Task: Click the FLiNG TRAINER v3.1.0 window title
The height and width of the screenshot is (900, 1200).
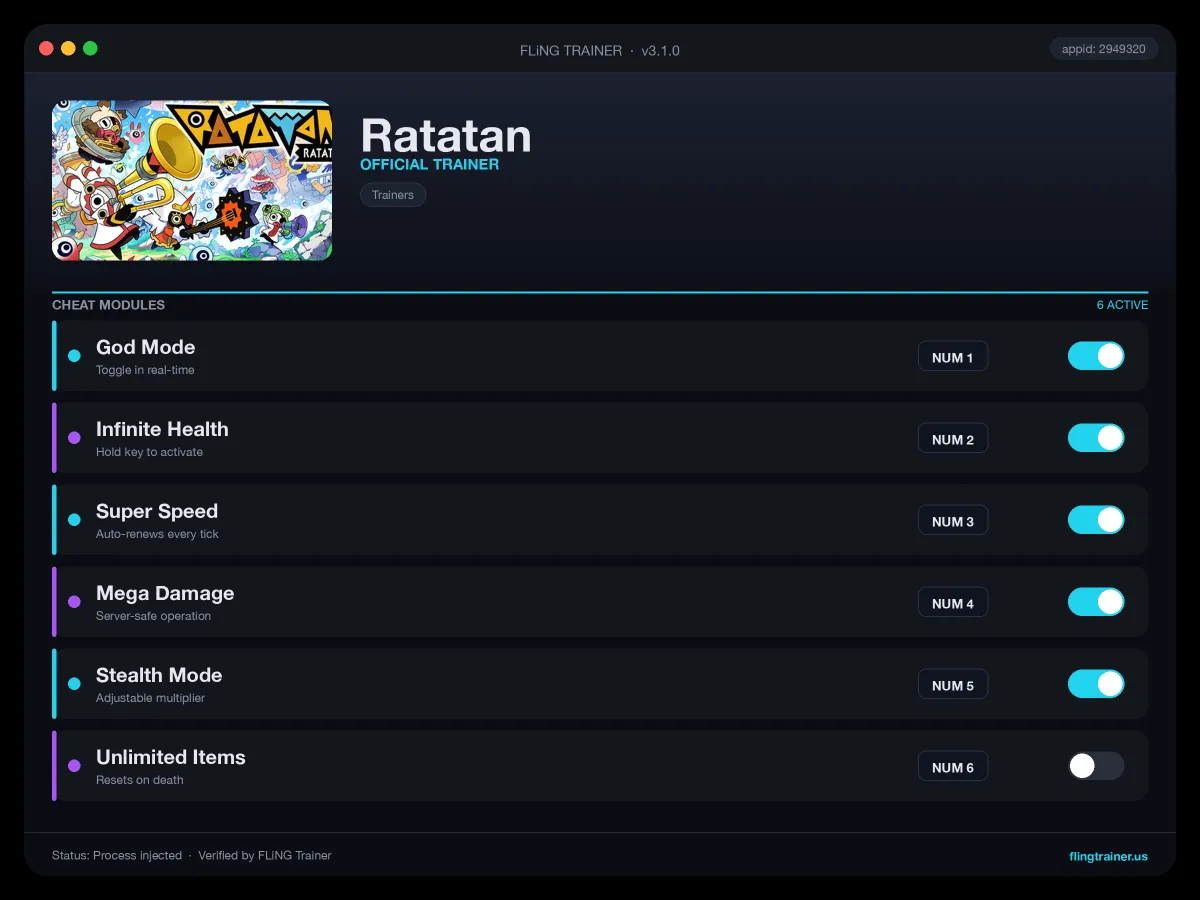Action: [x=600, y=50]
